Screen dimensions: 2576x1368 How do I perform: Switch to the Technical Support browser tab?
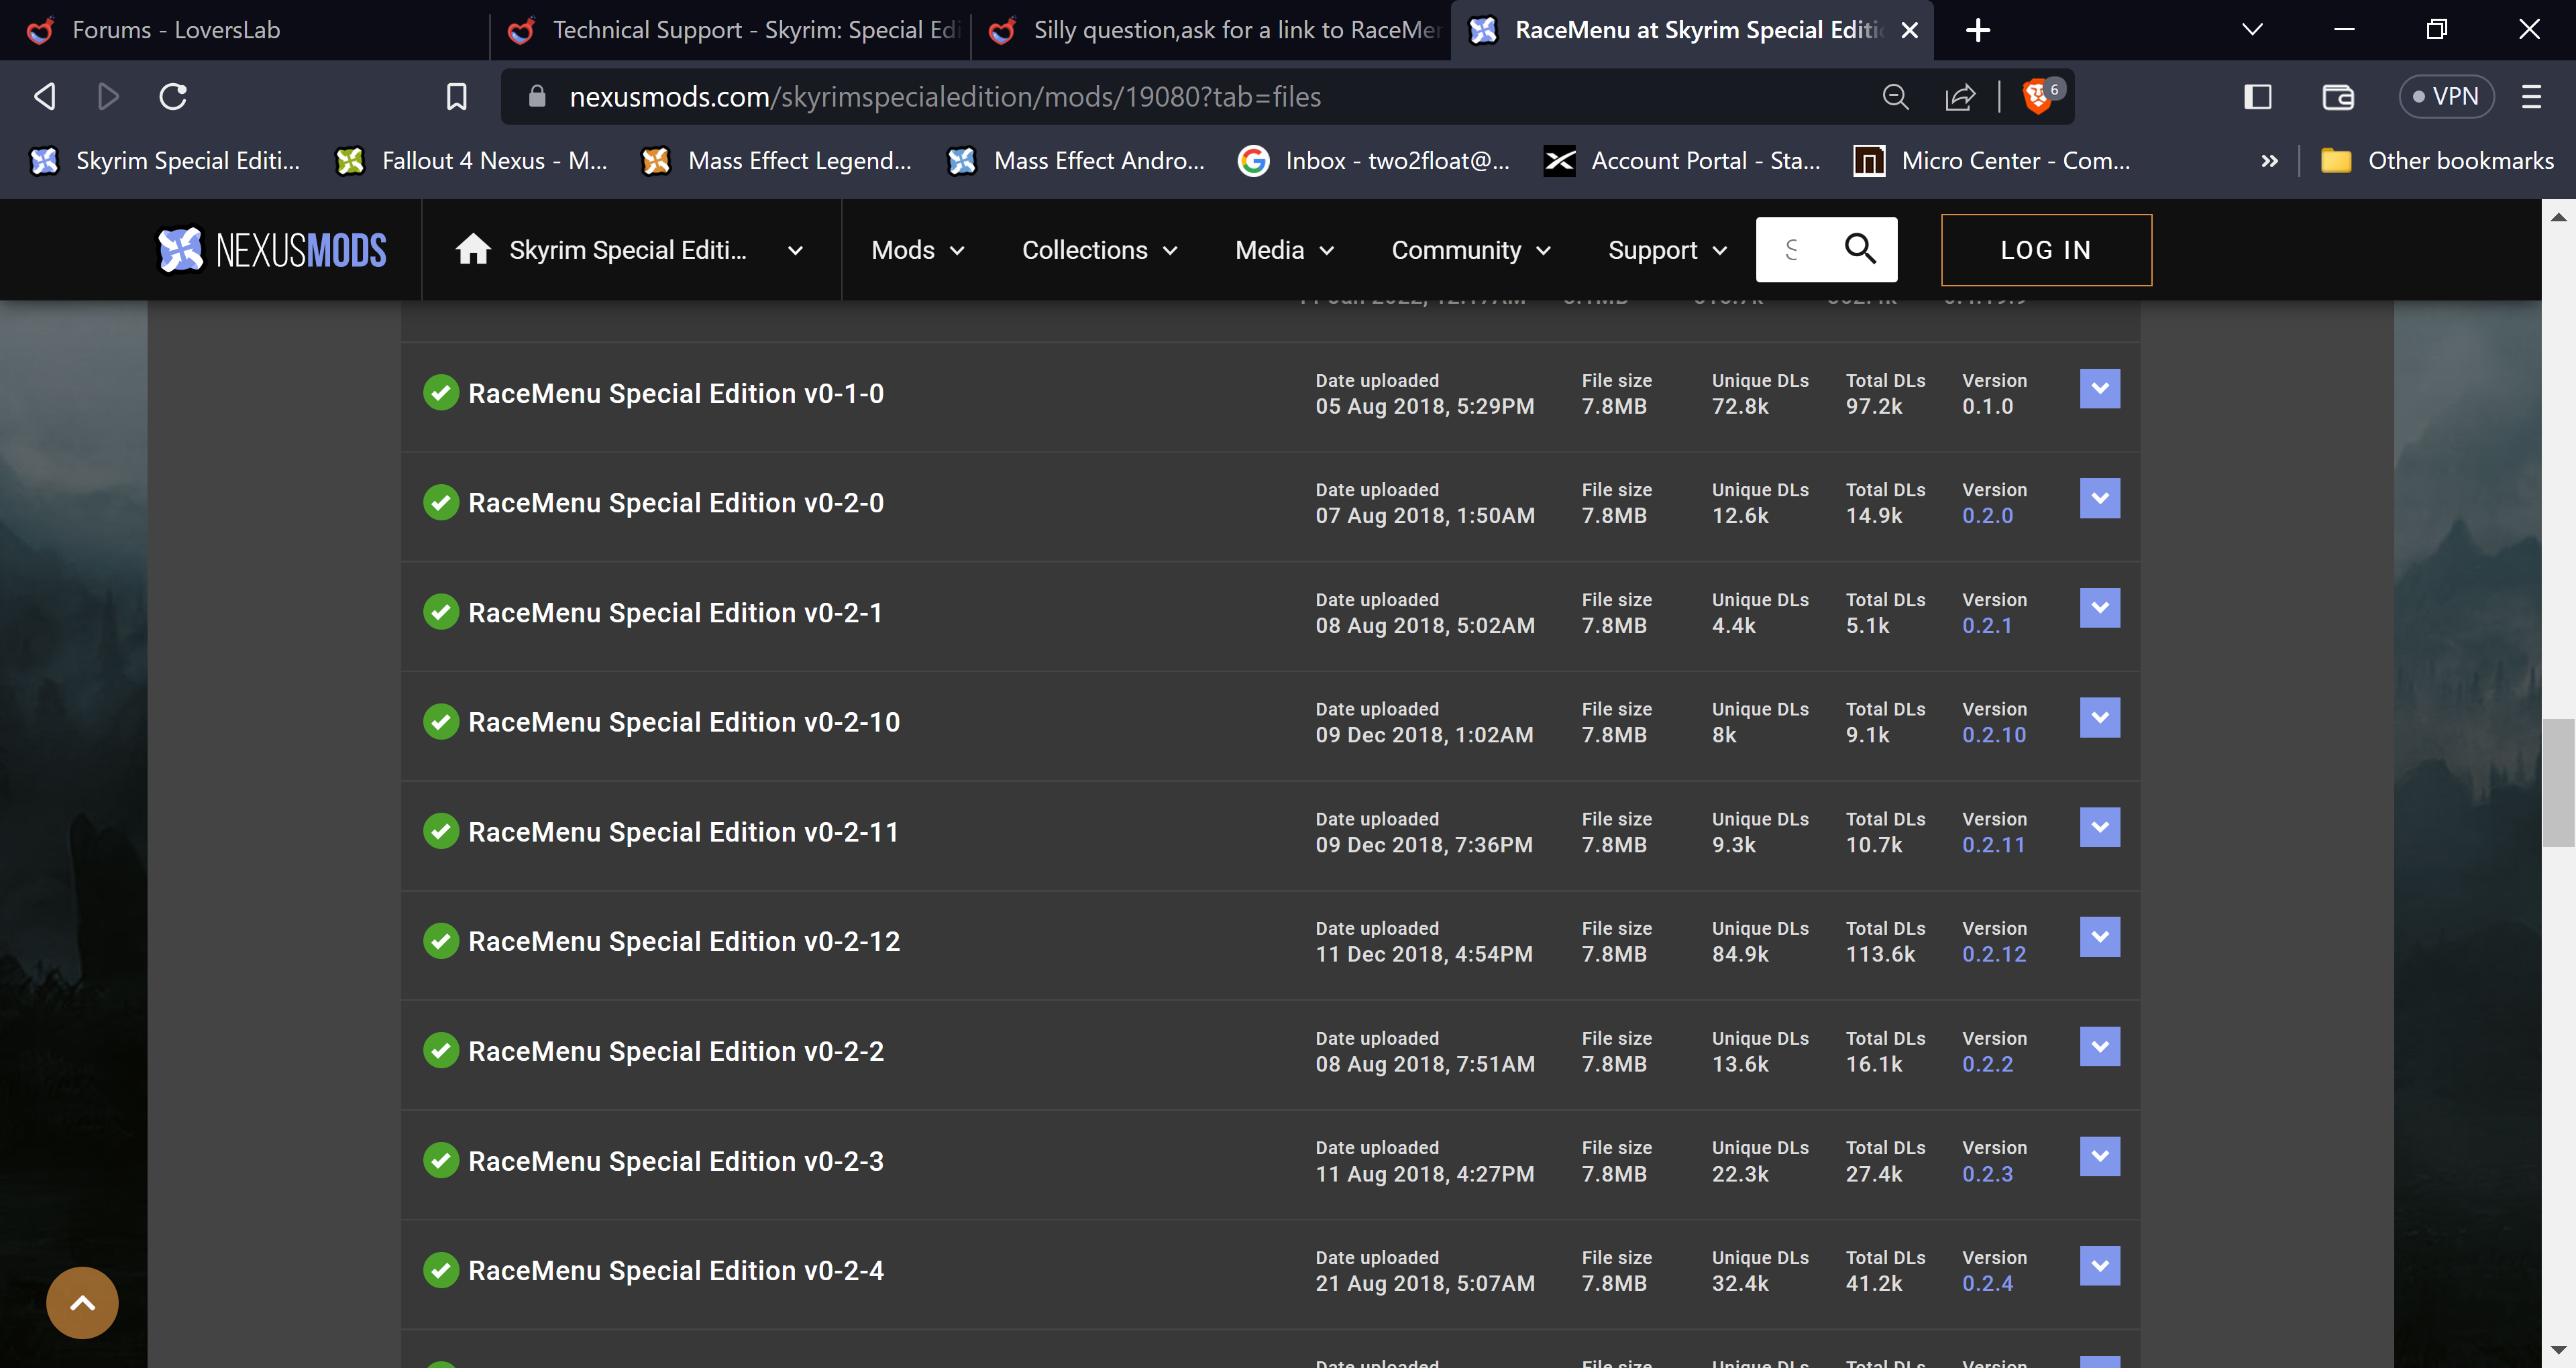point(730,30)
